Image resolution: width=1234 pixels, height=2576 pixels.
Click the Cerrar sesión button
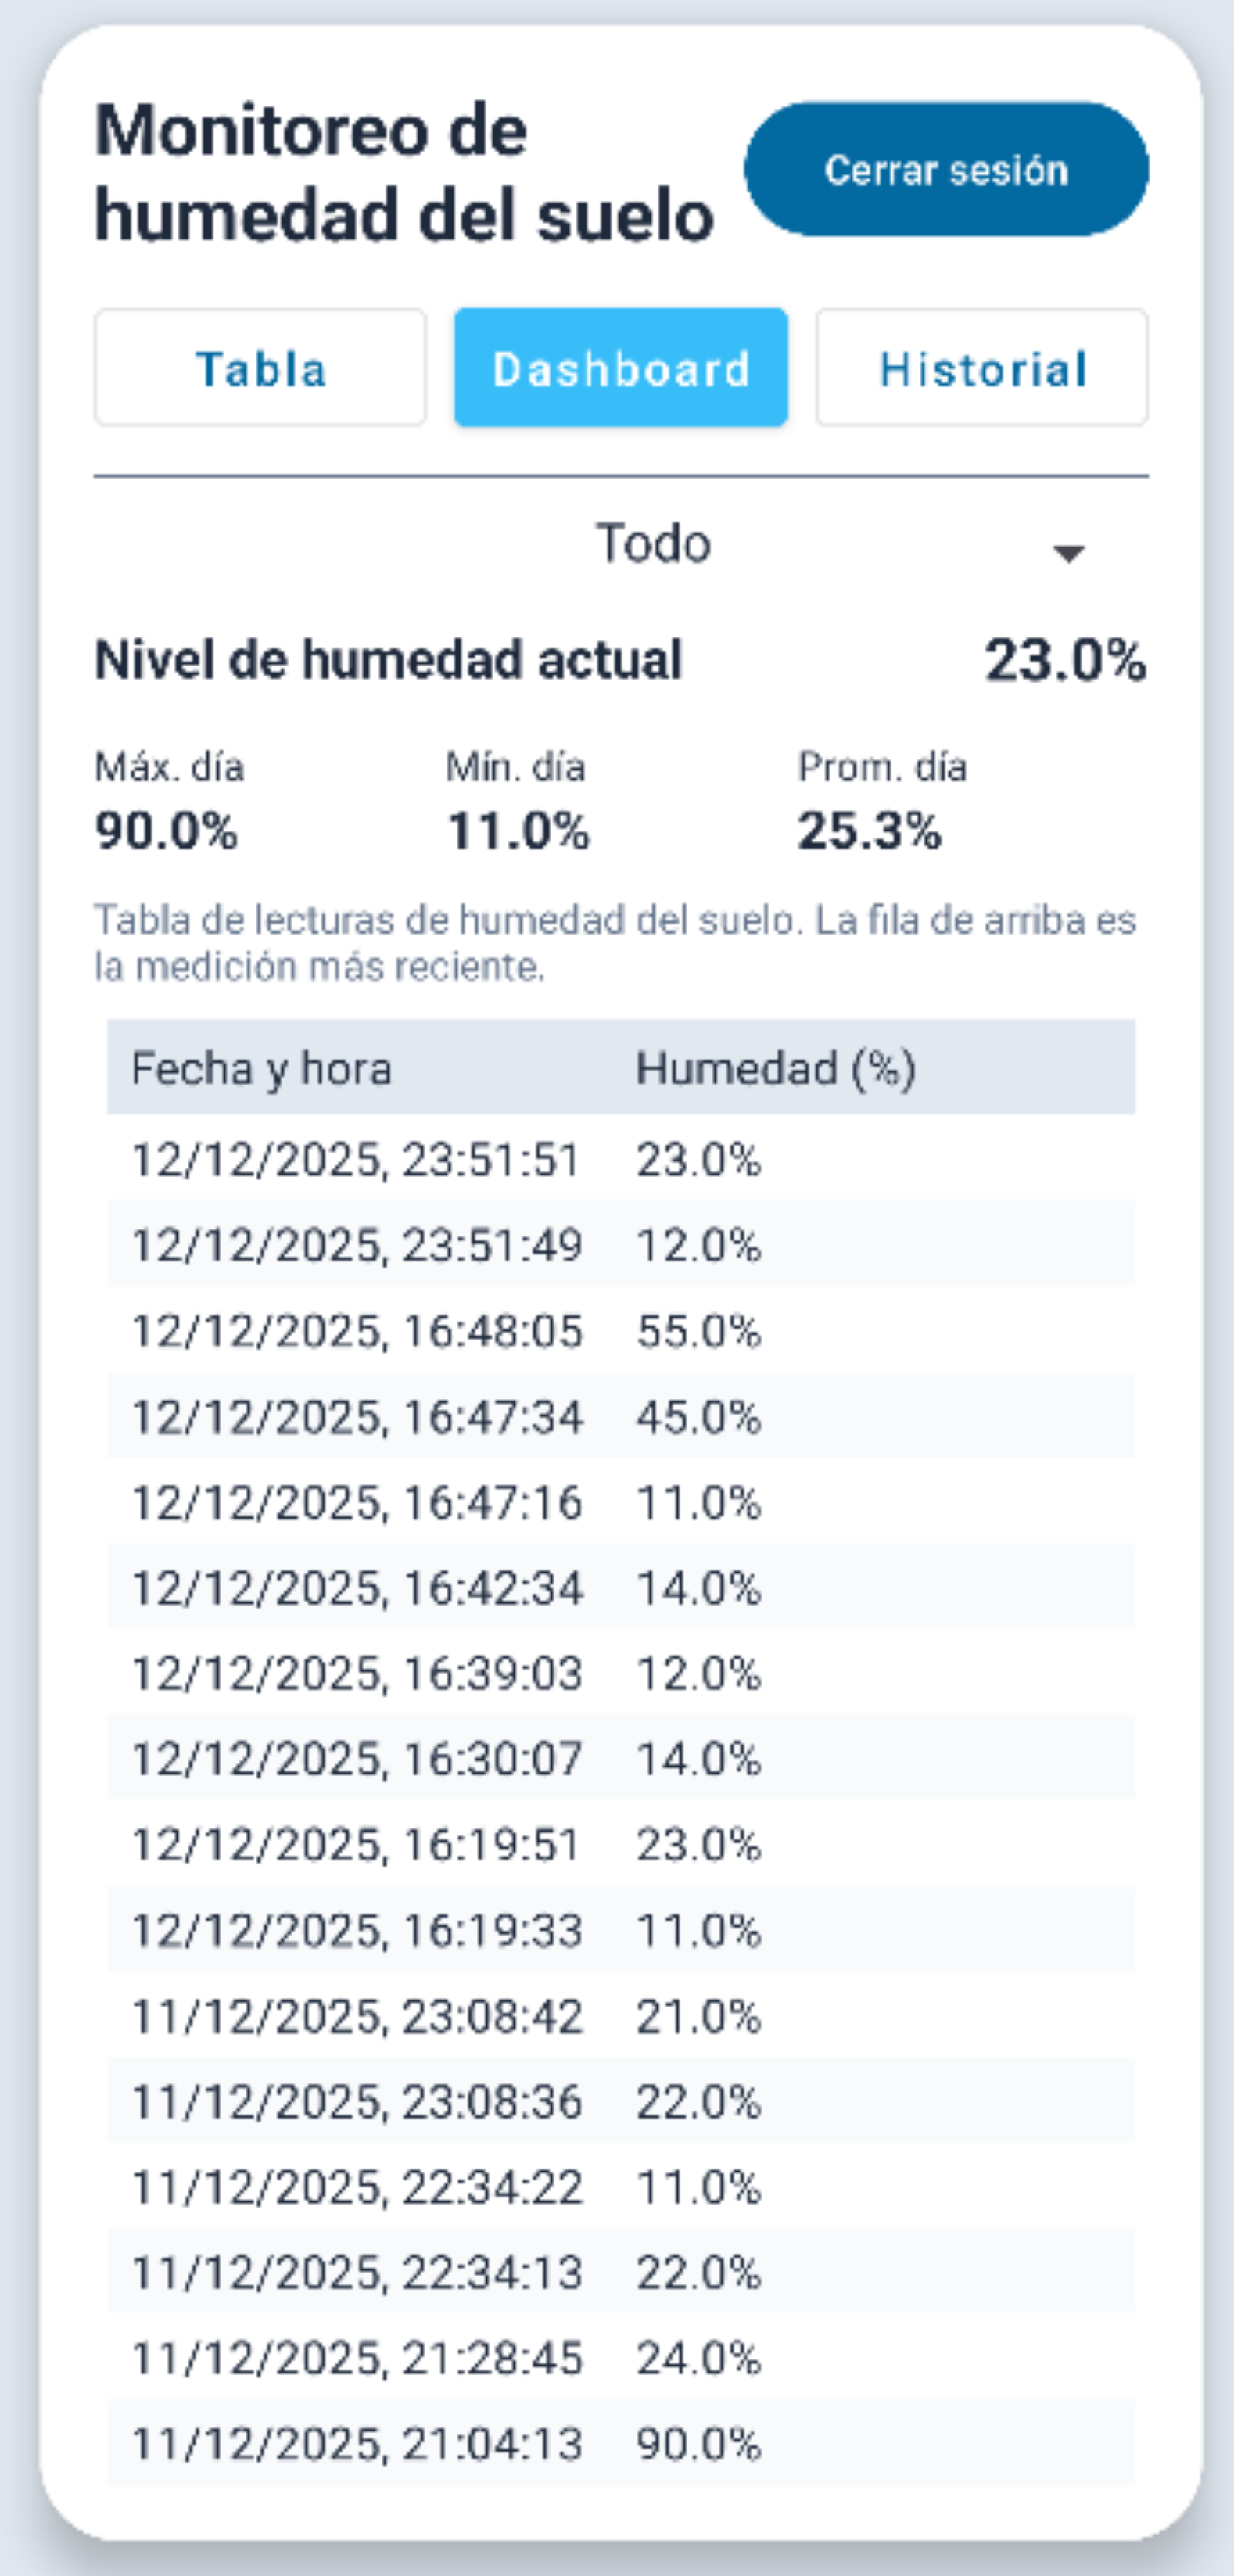point(946,170)
